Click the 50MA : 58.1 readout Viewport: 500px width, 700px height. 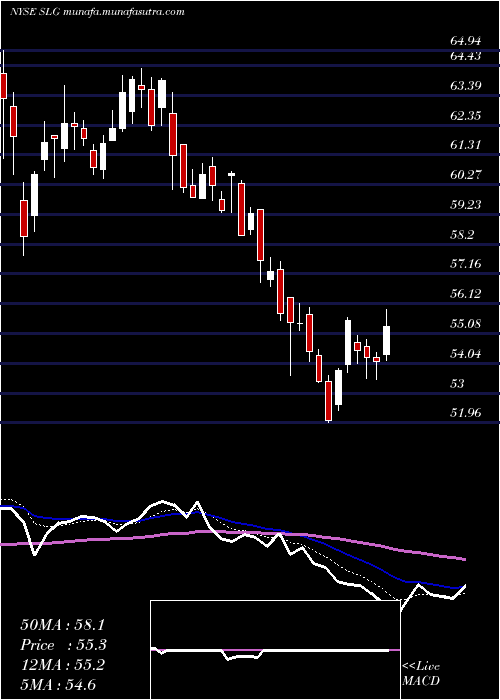(x=64, y=625)
